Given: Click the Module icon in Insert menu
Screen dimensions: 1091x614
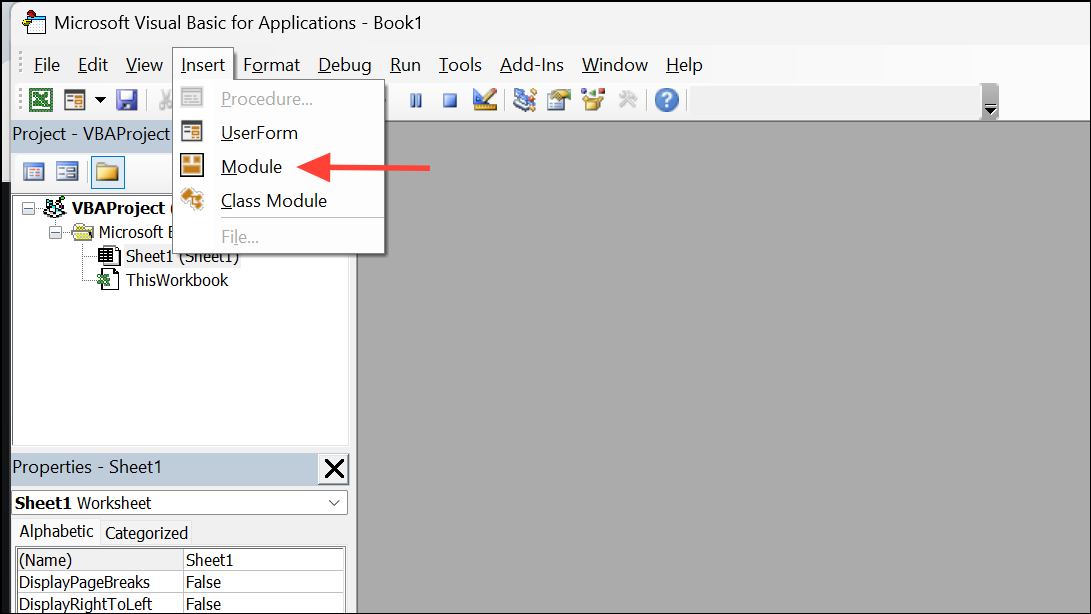Looking at the screenshot, I should pyautogui.click(x=192, y=166).
